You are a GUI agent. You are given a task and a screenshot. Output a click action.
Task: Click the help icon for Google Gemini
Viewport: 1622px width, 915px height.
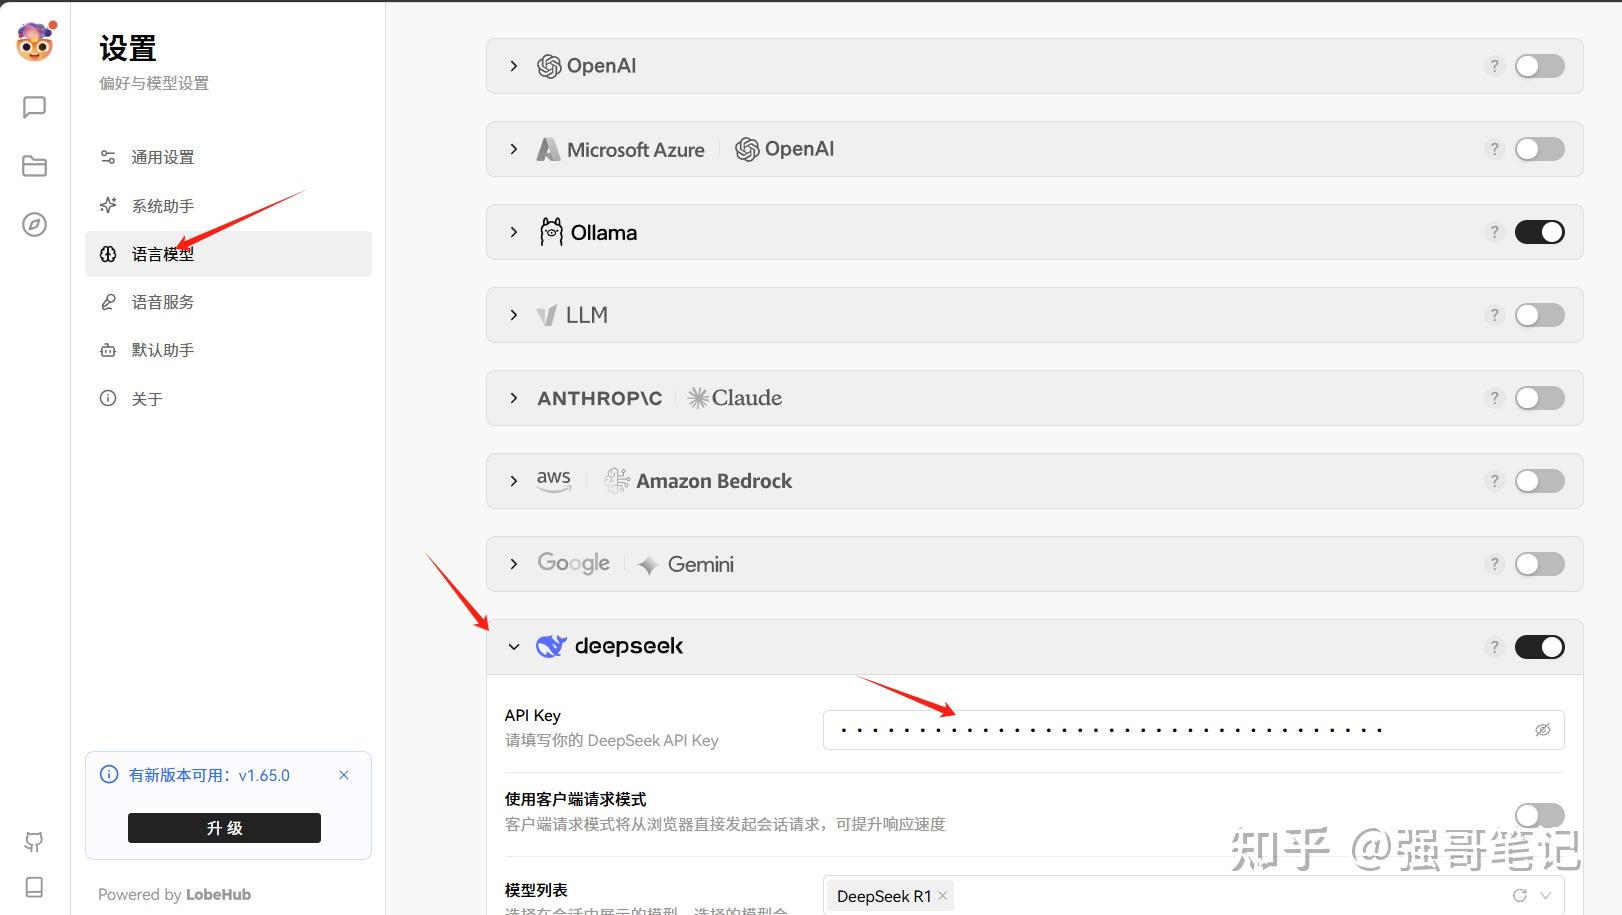1494,564
